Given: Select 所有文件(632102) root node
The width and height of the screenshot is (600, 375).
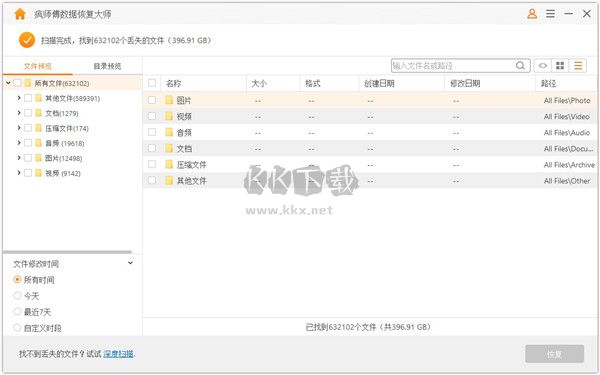Looking at the screenshot, I should click(x=62, y=83).
